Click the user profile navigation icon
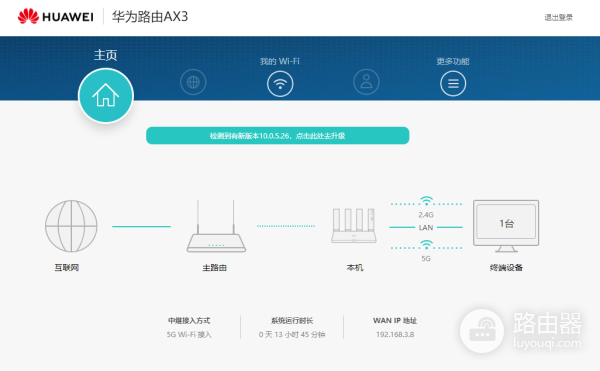 (366, 82)
